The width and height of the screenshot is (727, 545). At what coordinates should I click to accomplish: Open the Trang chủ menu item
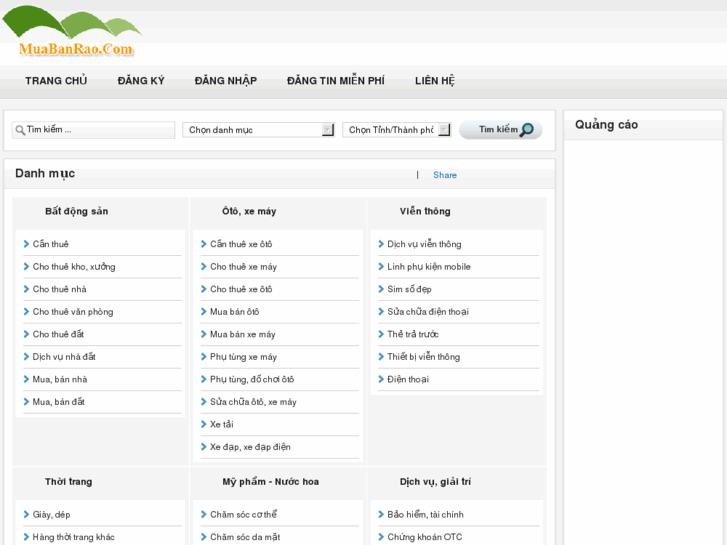(56, 81)
